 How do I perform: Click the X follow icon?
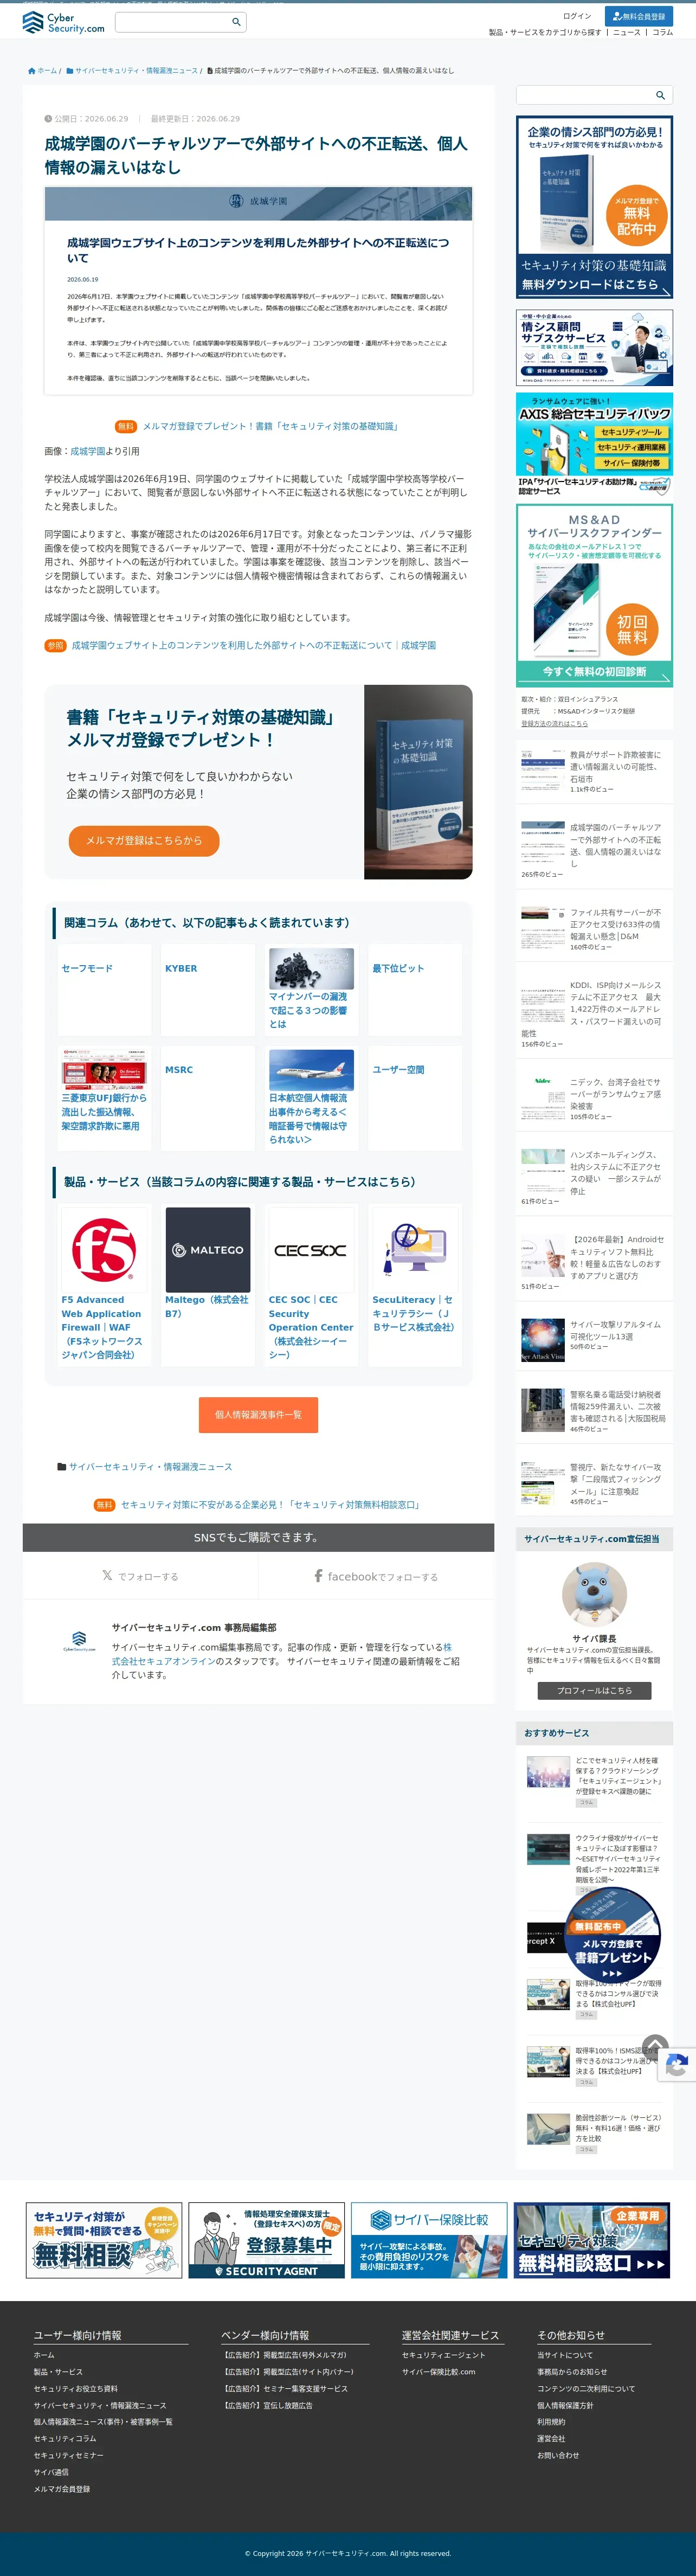coord(107,1575)
